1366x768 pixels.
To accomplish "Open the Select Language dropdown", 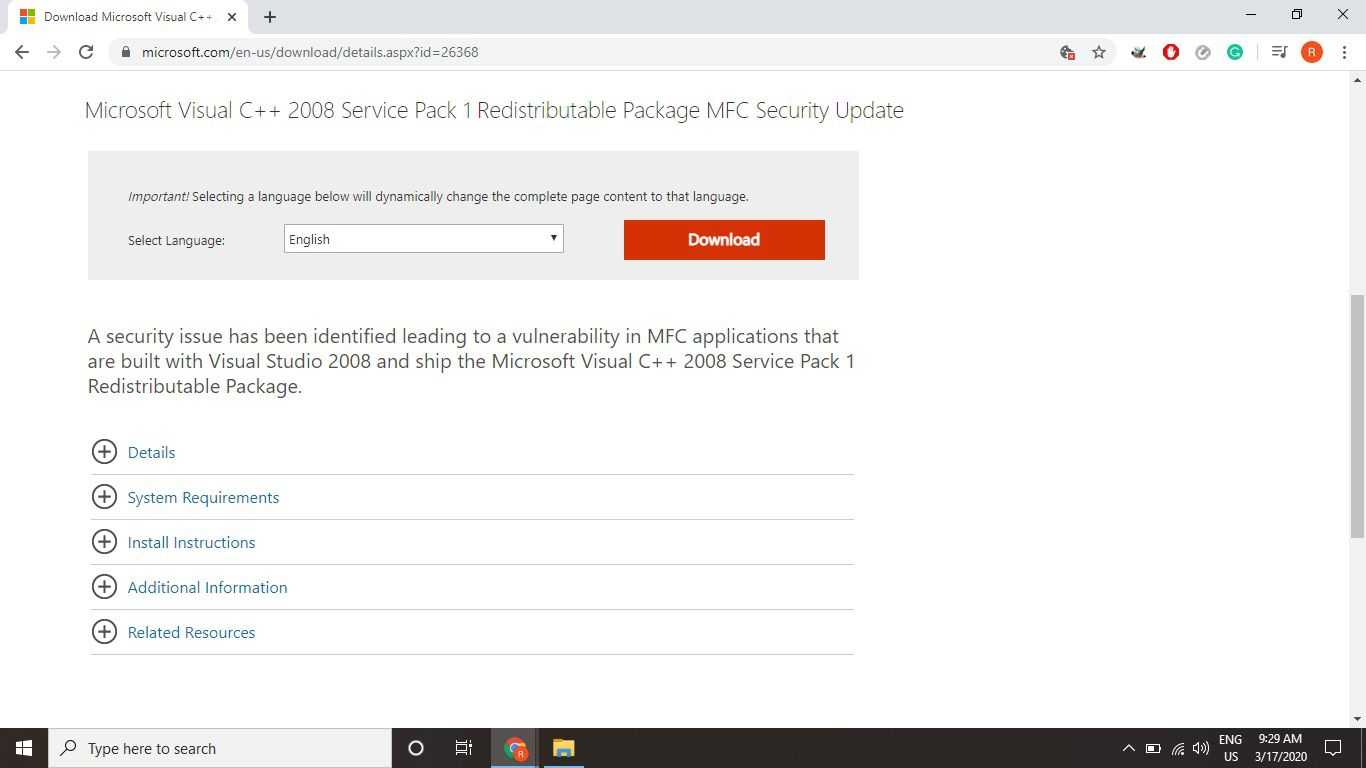I will coord(424,239).
